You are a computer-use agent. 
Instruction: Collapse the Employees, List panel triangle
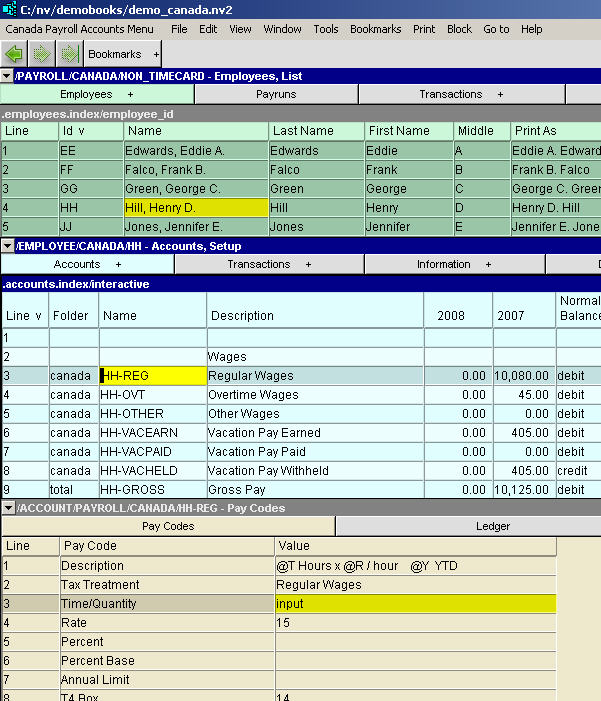coord(7,76)
